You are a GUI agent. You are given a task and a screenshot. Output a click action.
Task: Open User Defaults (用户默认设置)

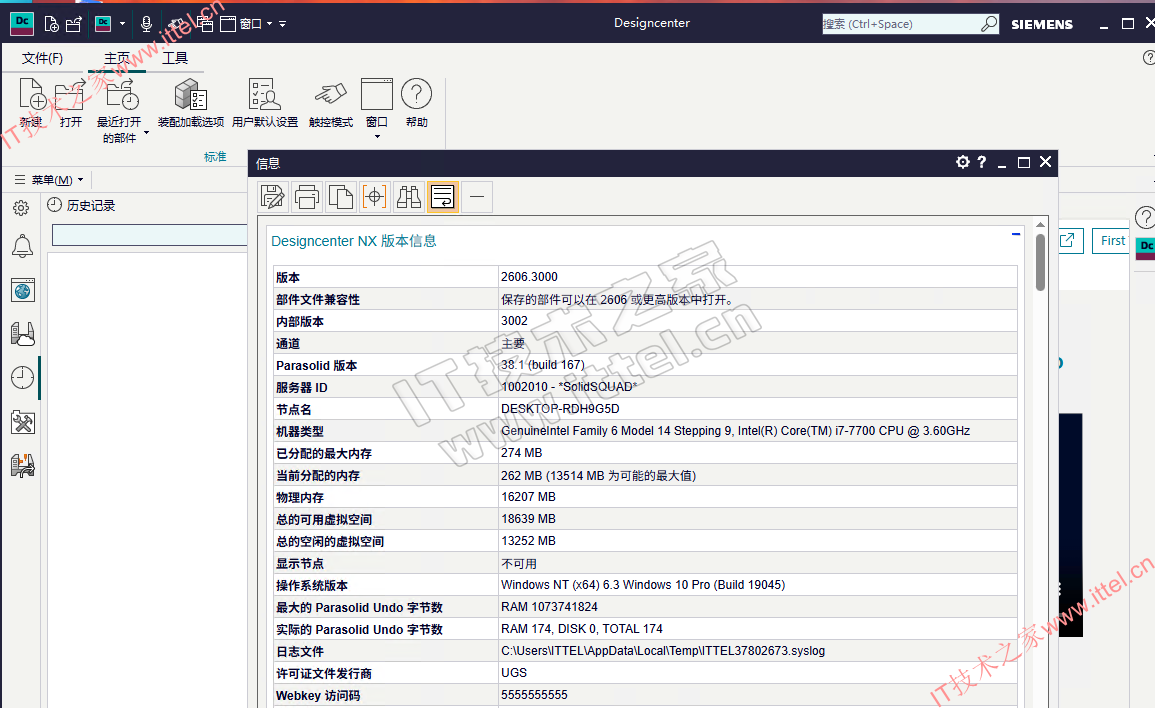click(x=265, y=102)
